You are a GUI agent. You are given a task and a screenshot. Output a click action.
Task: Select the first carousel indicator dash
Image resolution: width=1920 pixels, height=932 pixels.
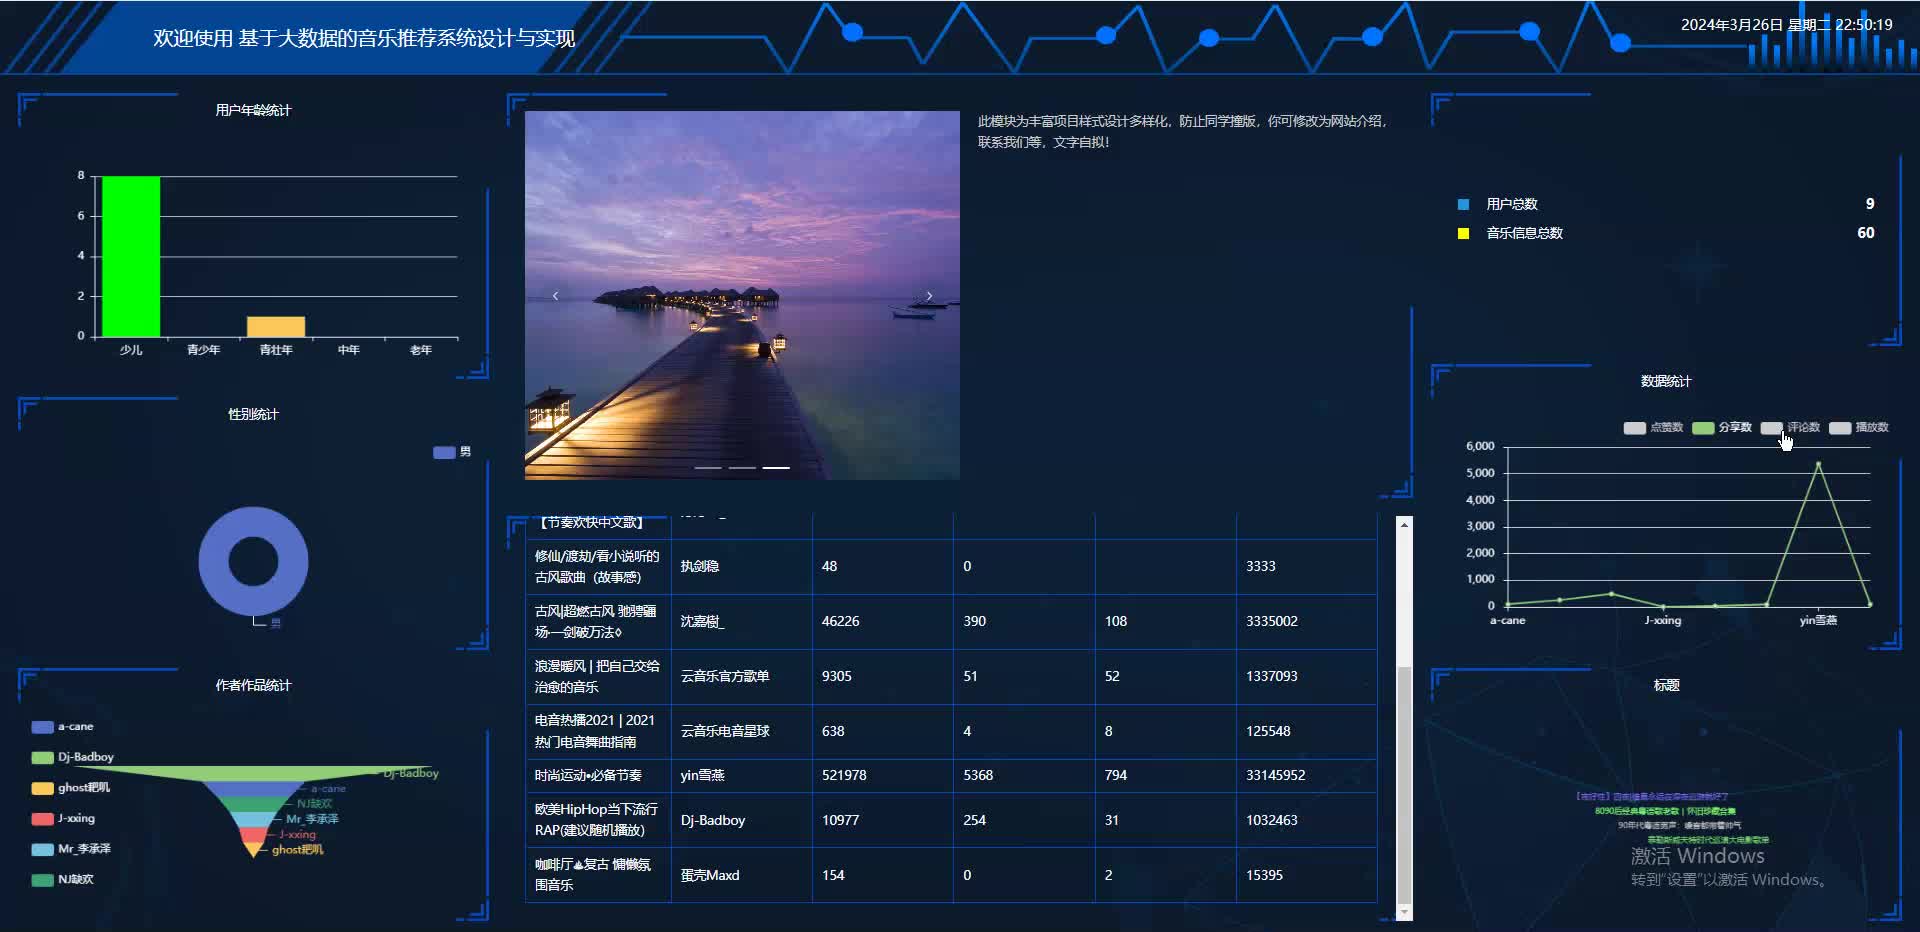point(708,467)
